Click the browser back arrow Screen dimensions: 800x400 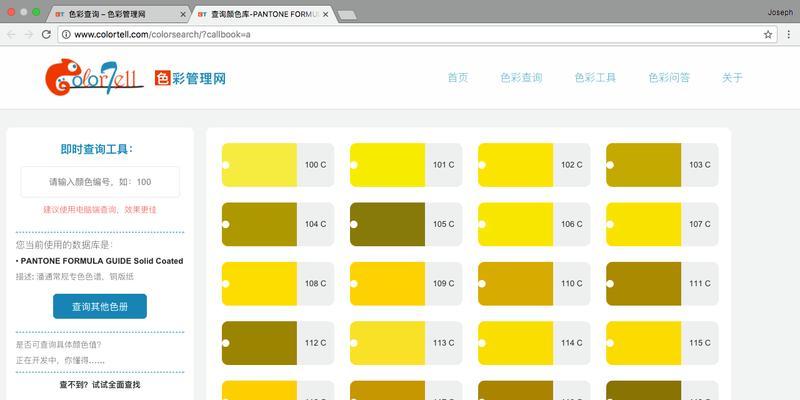(11, 35)
